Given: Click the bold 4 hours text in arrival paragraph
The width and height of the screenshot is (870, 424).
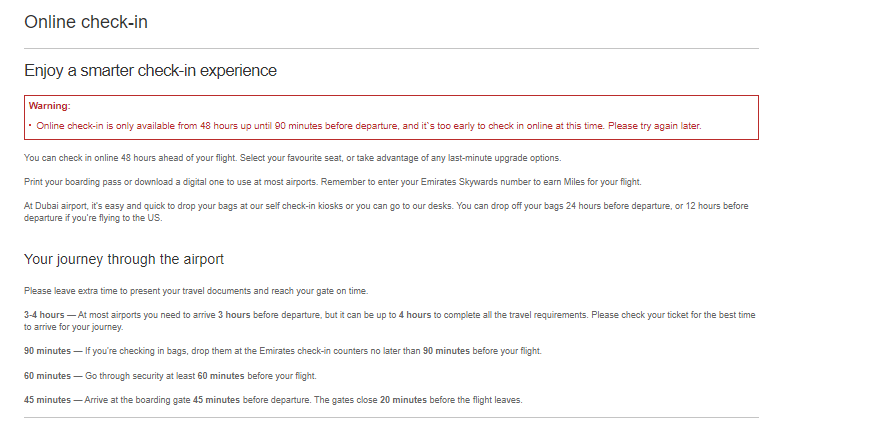Looking at the screenshot, I should 415,315.
